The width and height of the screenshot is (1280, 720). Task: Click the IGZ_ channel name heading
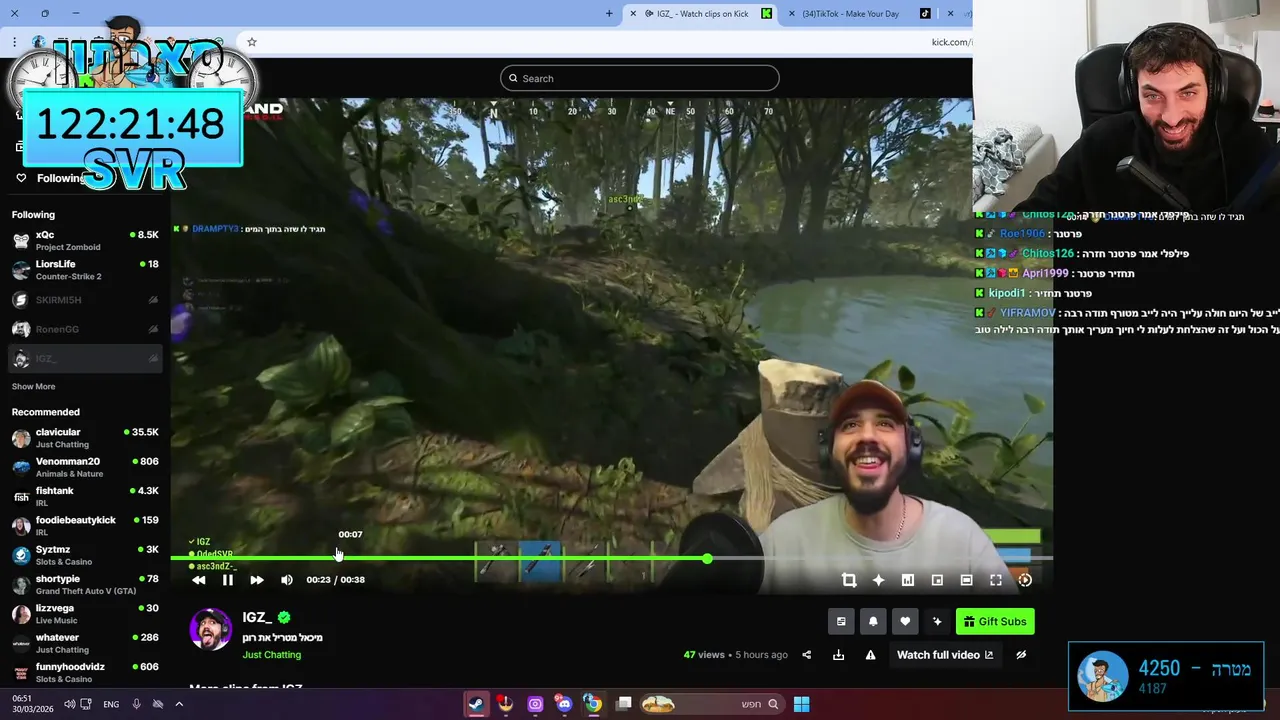pyautogui.click(x=257, y=617)
